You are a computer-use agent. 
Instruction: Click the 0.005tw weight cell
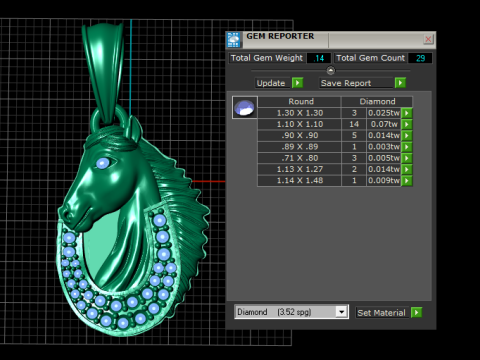tap(384, 158)
